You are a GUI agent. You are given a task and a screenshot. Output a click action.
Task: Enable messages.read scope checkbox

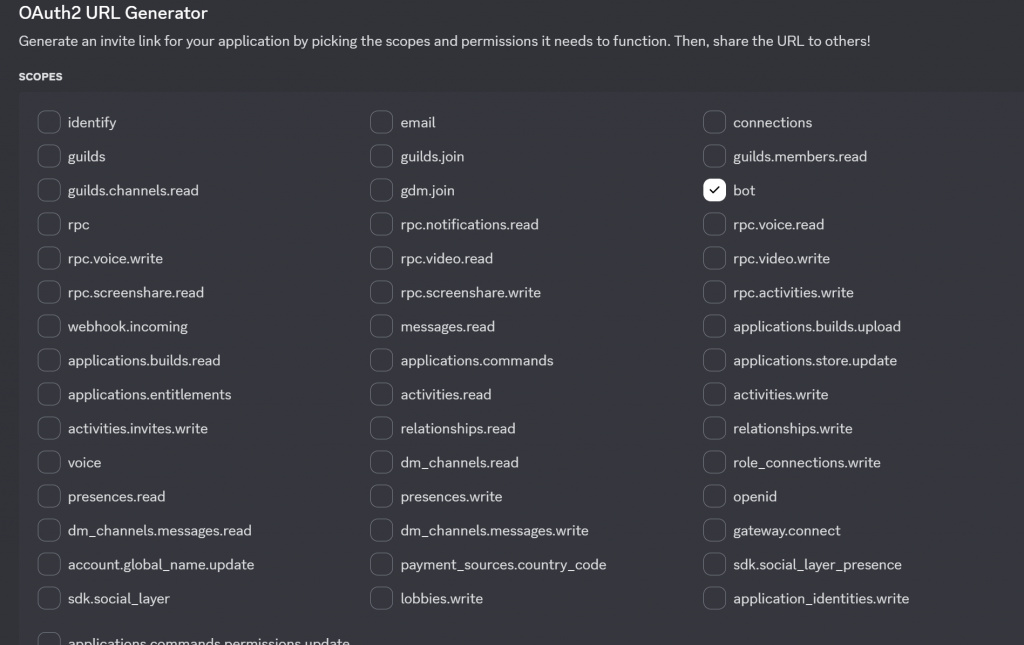coord(382,327)
